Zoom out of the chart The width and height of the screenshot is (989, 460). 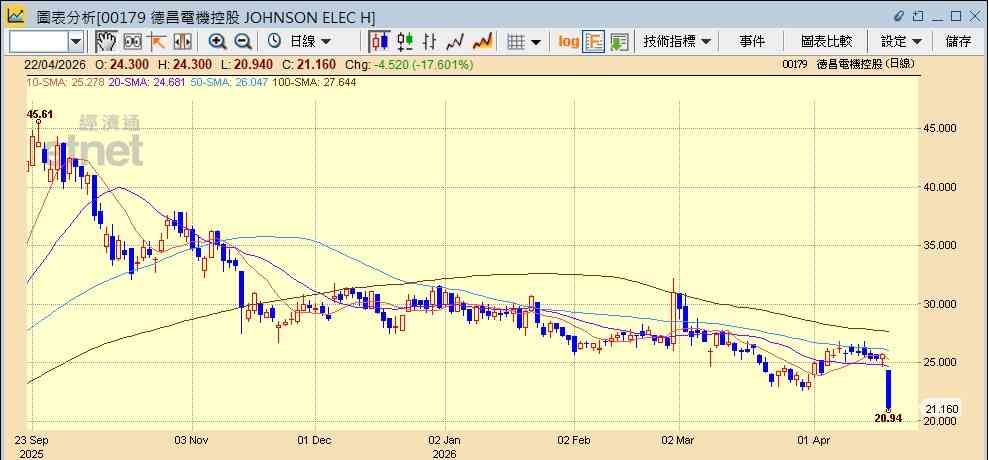(243, 42)
